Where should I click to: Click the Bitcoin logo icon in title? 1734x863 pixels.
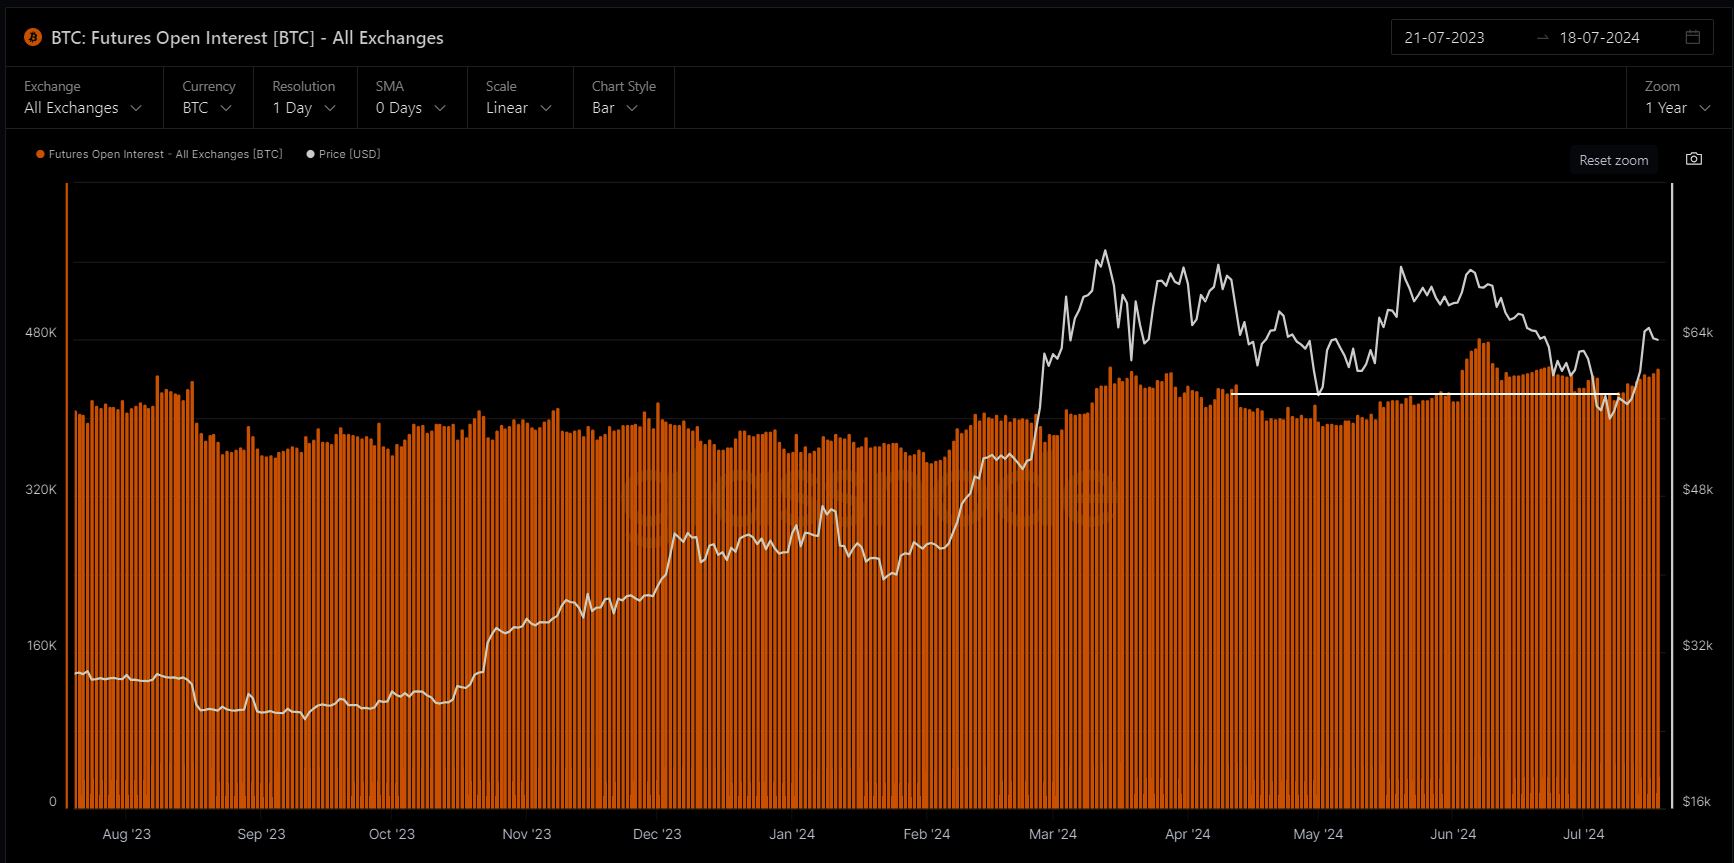pyautogui.click(x=33, y=38)
